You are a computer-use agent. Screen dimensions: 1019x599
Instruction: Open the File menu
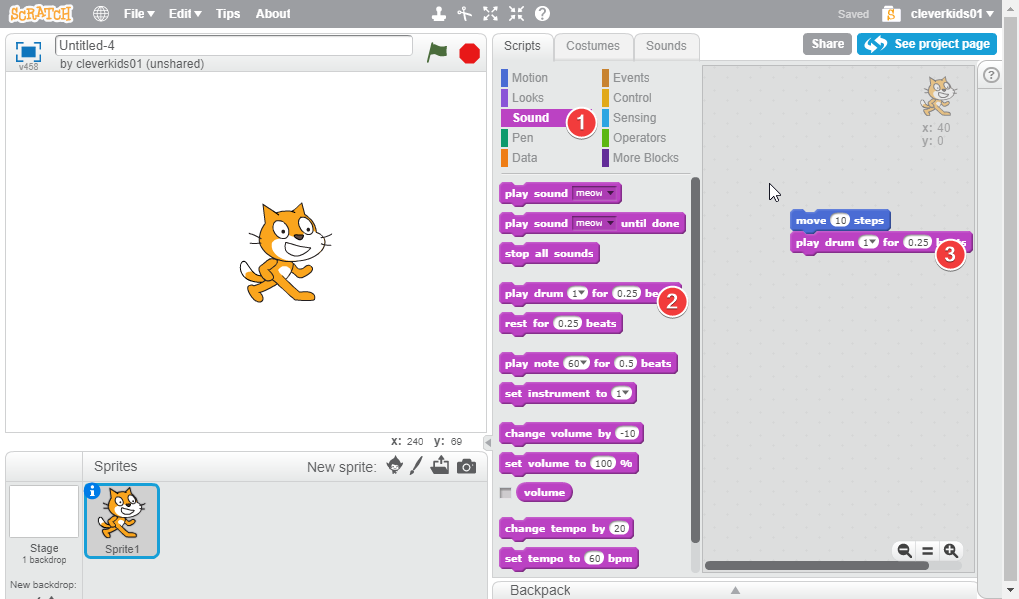click(139, 14)
